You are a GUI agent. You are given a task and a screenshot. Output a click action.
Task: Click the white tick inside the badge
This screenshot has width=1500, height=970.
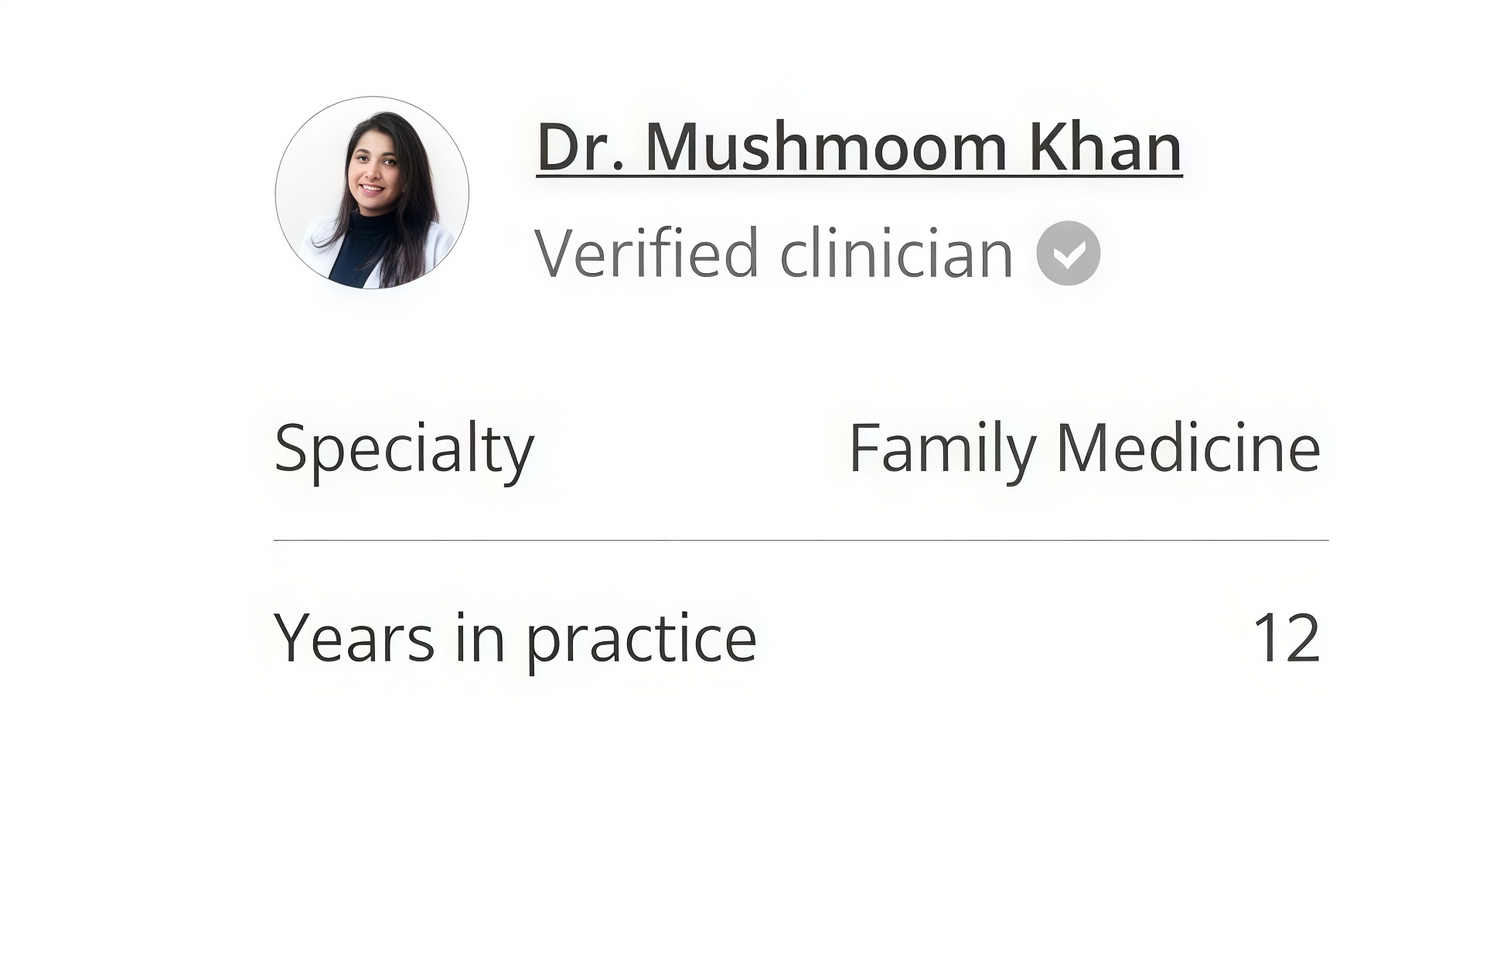point(1069,255)
